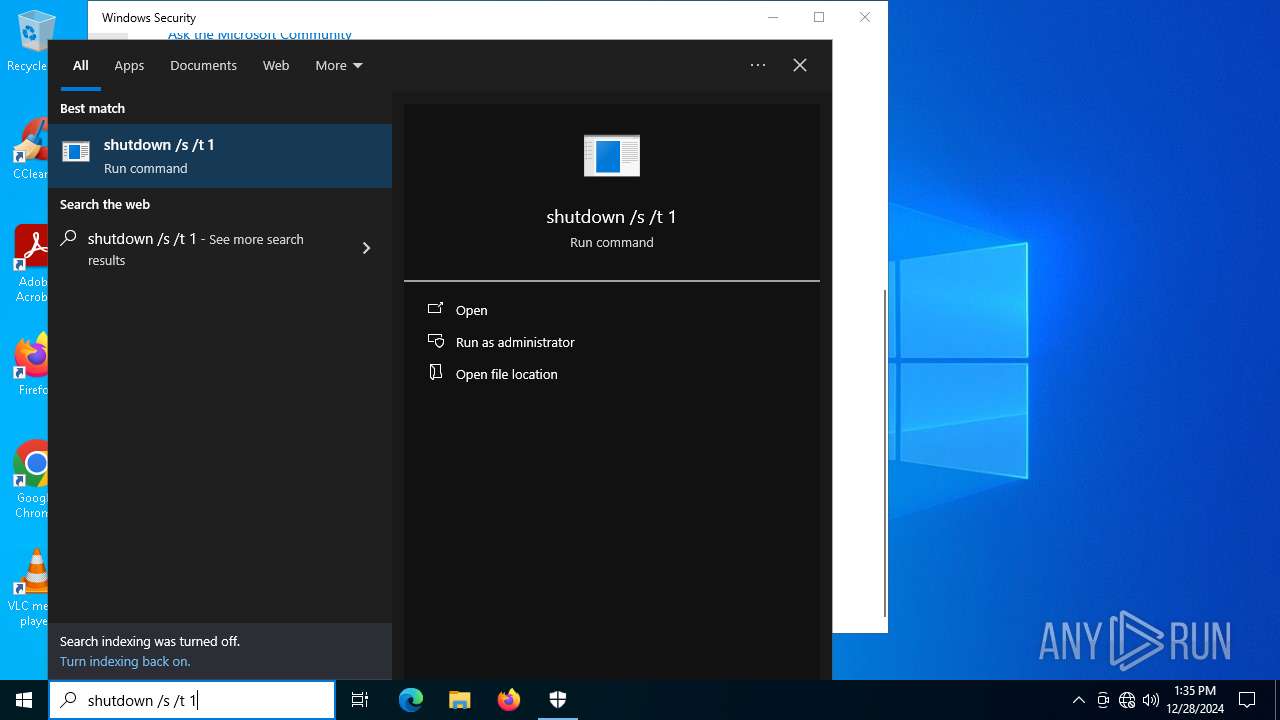Click the device tray icon beside network

(1103, 700)
